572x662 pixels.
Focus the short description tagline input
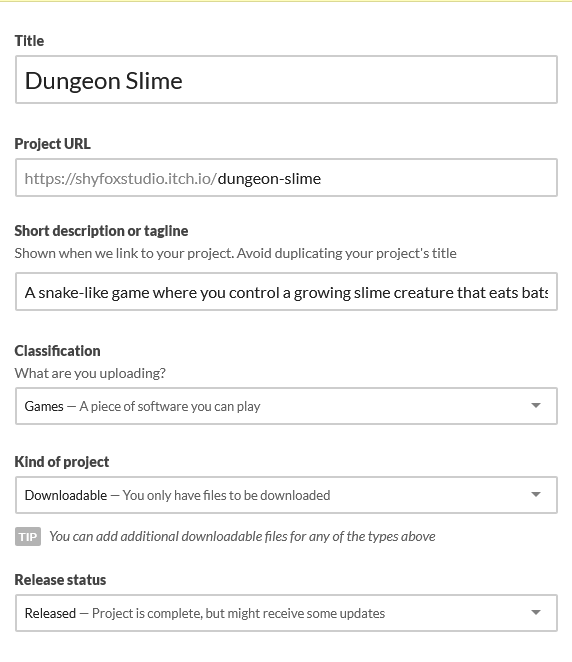(x=286, y=292)
